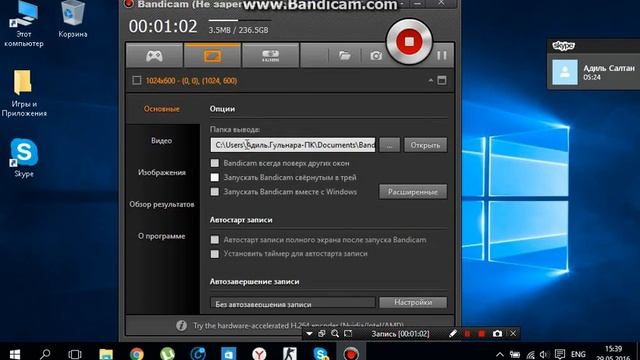The width and height of the screenshot is (640, 360).
Task: Click the camera icon in recording bar
Action: tap(497, 334)
